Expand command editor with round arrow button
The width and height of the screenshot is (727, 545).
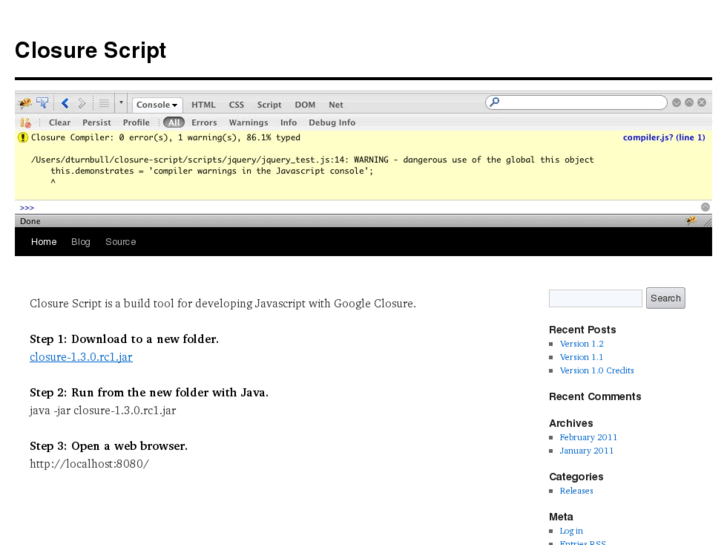pos(705,207)
